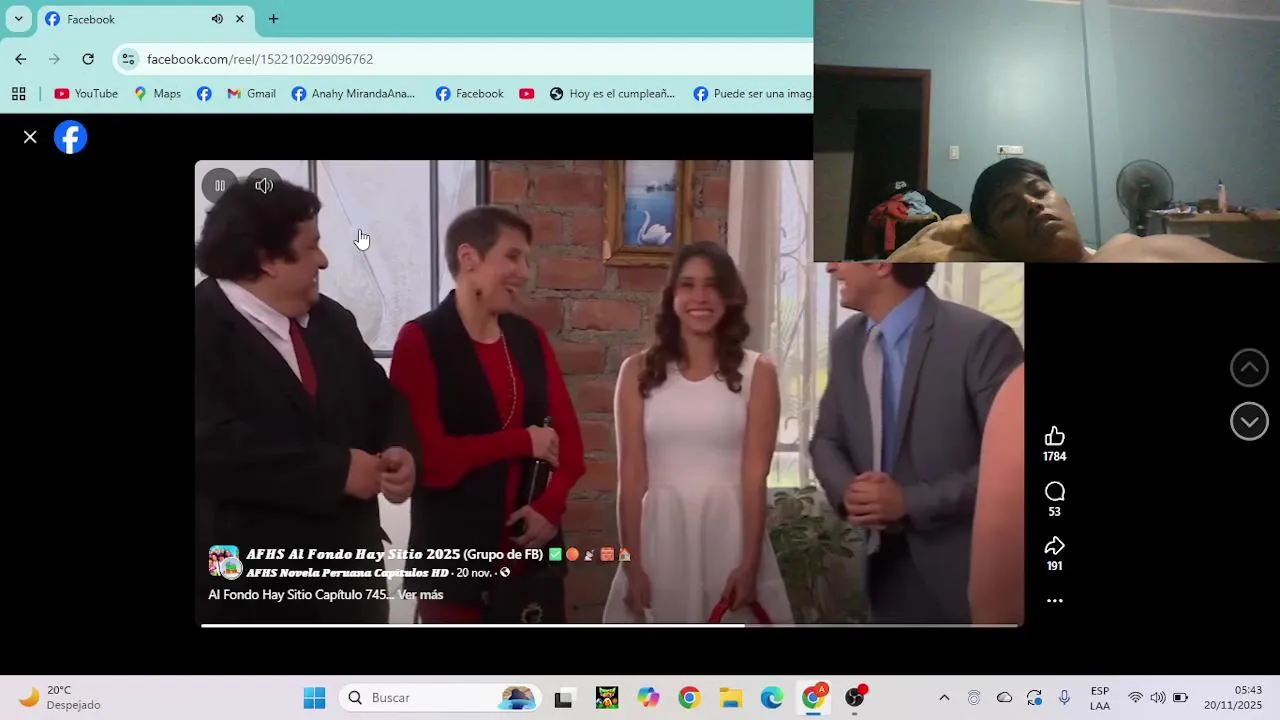This screenshot has width=1280, height=720.
Task: Open OBS Studio from the taskbar
Action: (855, 697)
